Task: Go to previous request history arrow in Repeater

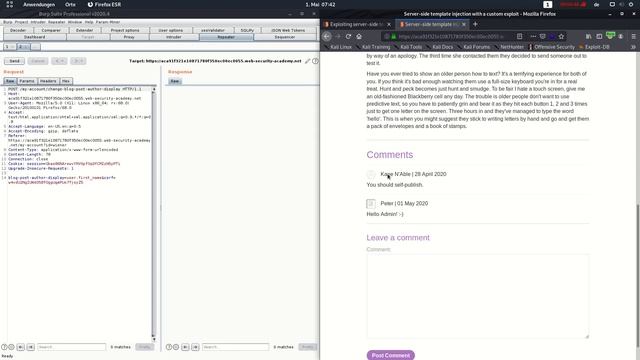Action: pyautogui.click(x=60, y=61)
